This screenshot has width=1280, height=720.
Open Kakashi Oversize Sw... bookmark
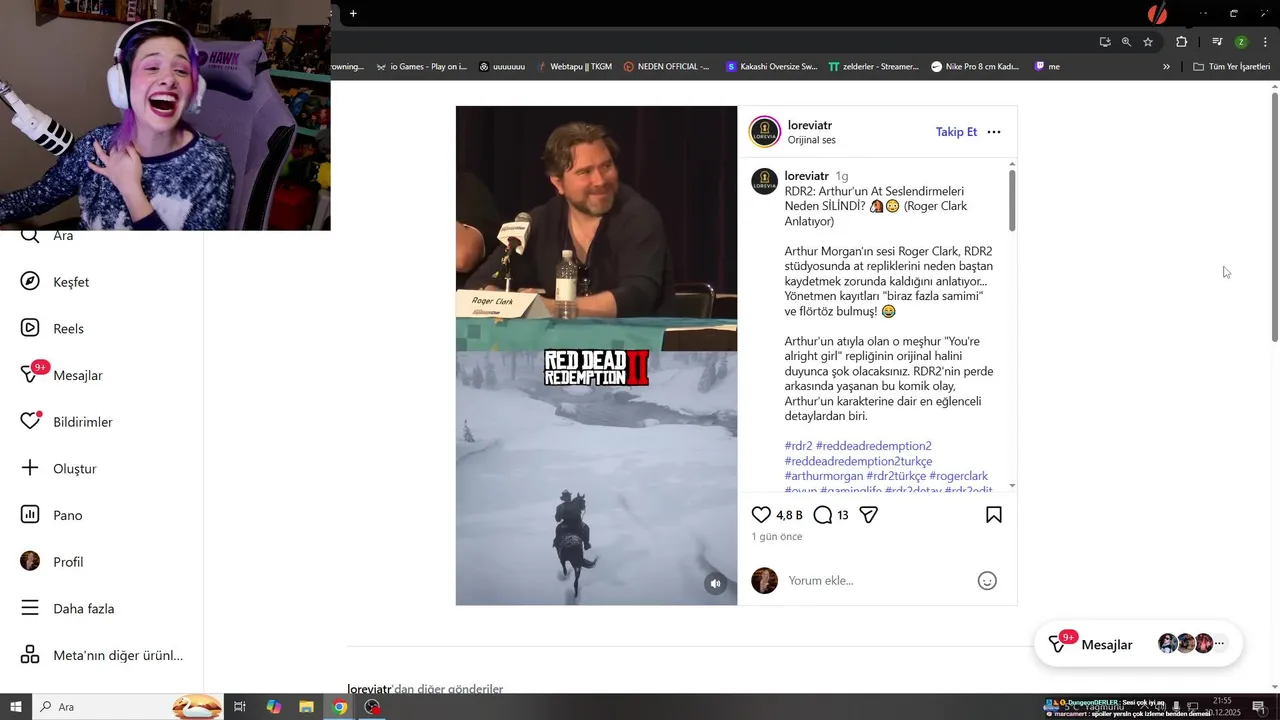coord(772,67)
